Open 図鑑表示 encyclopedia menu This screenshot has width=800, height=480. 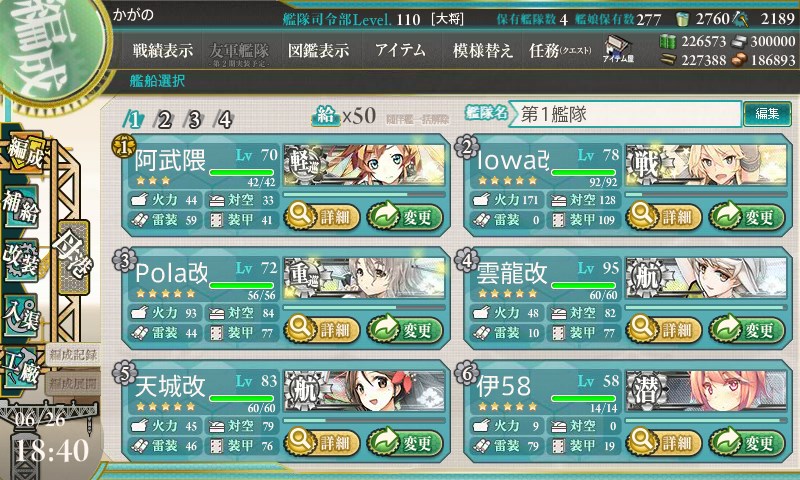[319, 50]
